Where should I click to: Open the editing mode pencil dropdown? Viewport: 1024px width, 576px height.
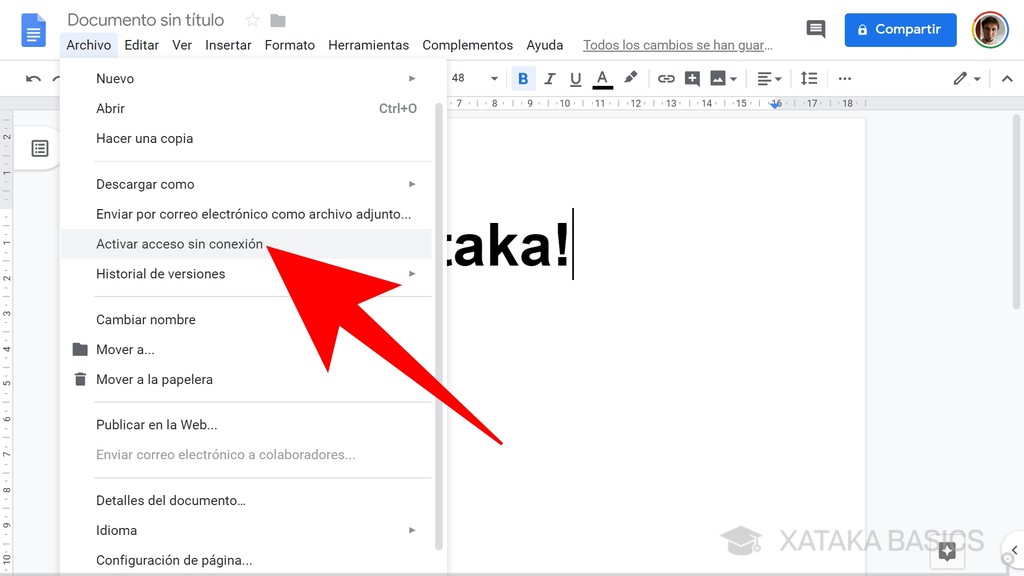(x=966, y=78)
